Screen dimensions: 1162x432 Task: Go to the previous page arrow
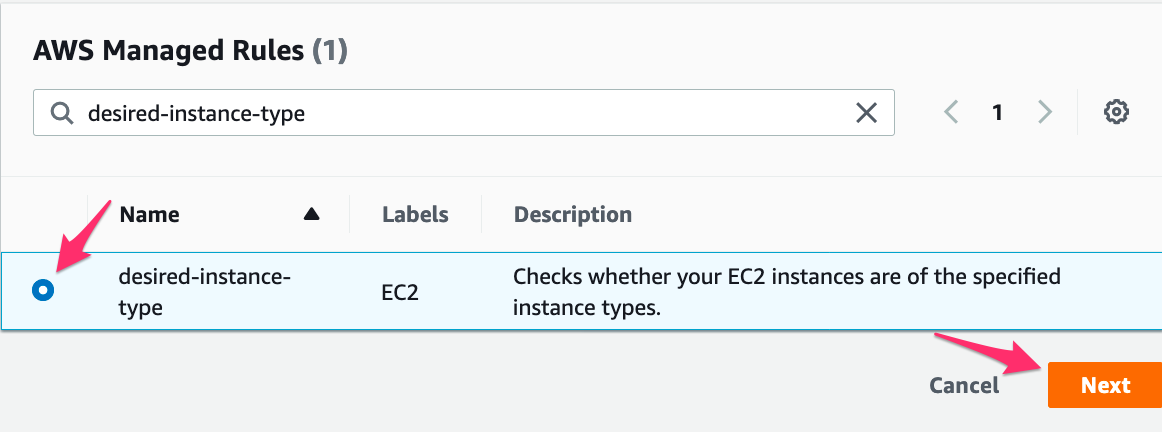pyautogui.click(x=951, y=113)
